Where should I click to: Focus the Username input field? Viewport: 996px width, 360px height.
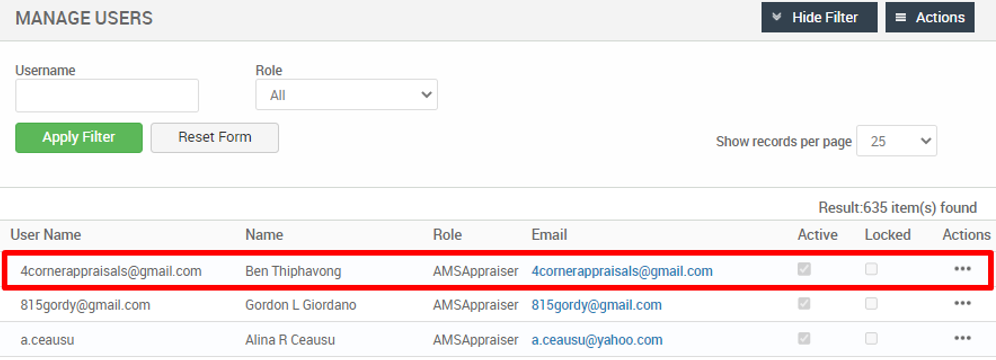pyautogui.click(x=107, y=95)
